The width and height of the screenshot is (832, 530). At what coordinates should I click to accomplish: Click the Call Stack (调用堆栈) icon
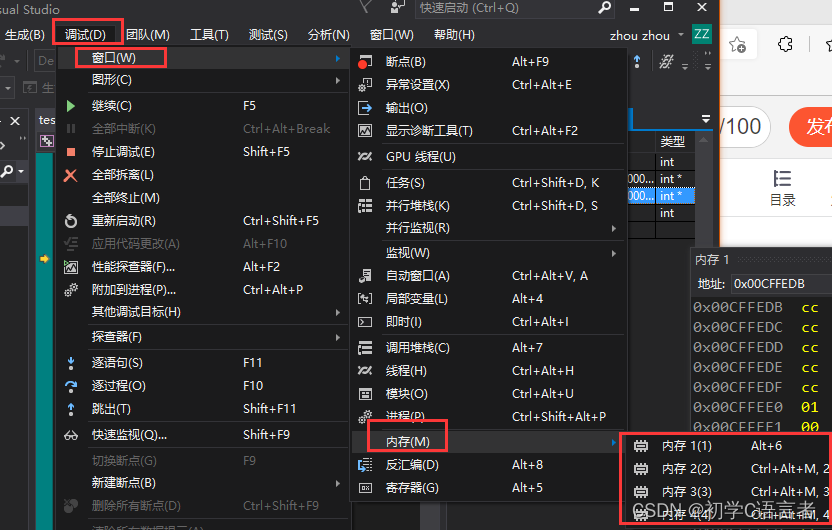pyautogui.click(x=365, y=348)
